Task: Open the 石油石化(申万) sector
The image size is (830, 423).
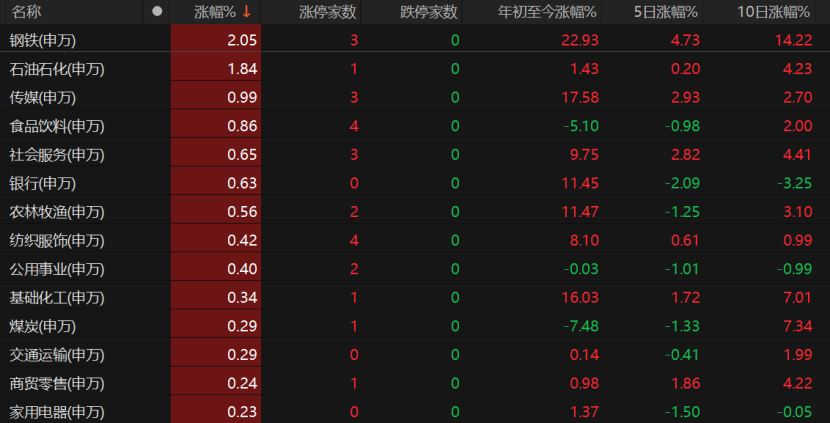Action: (57, 69)
